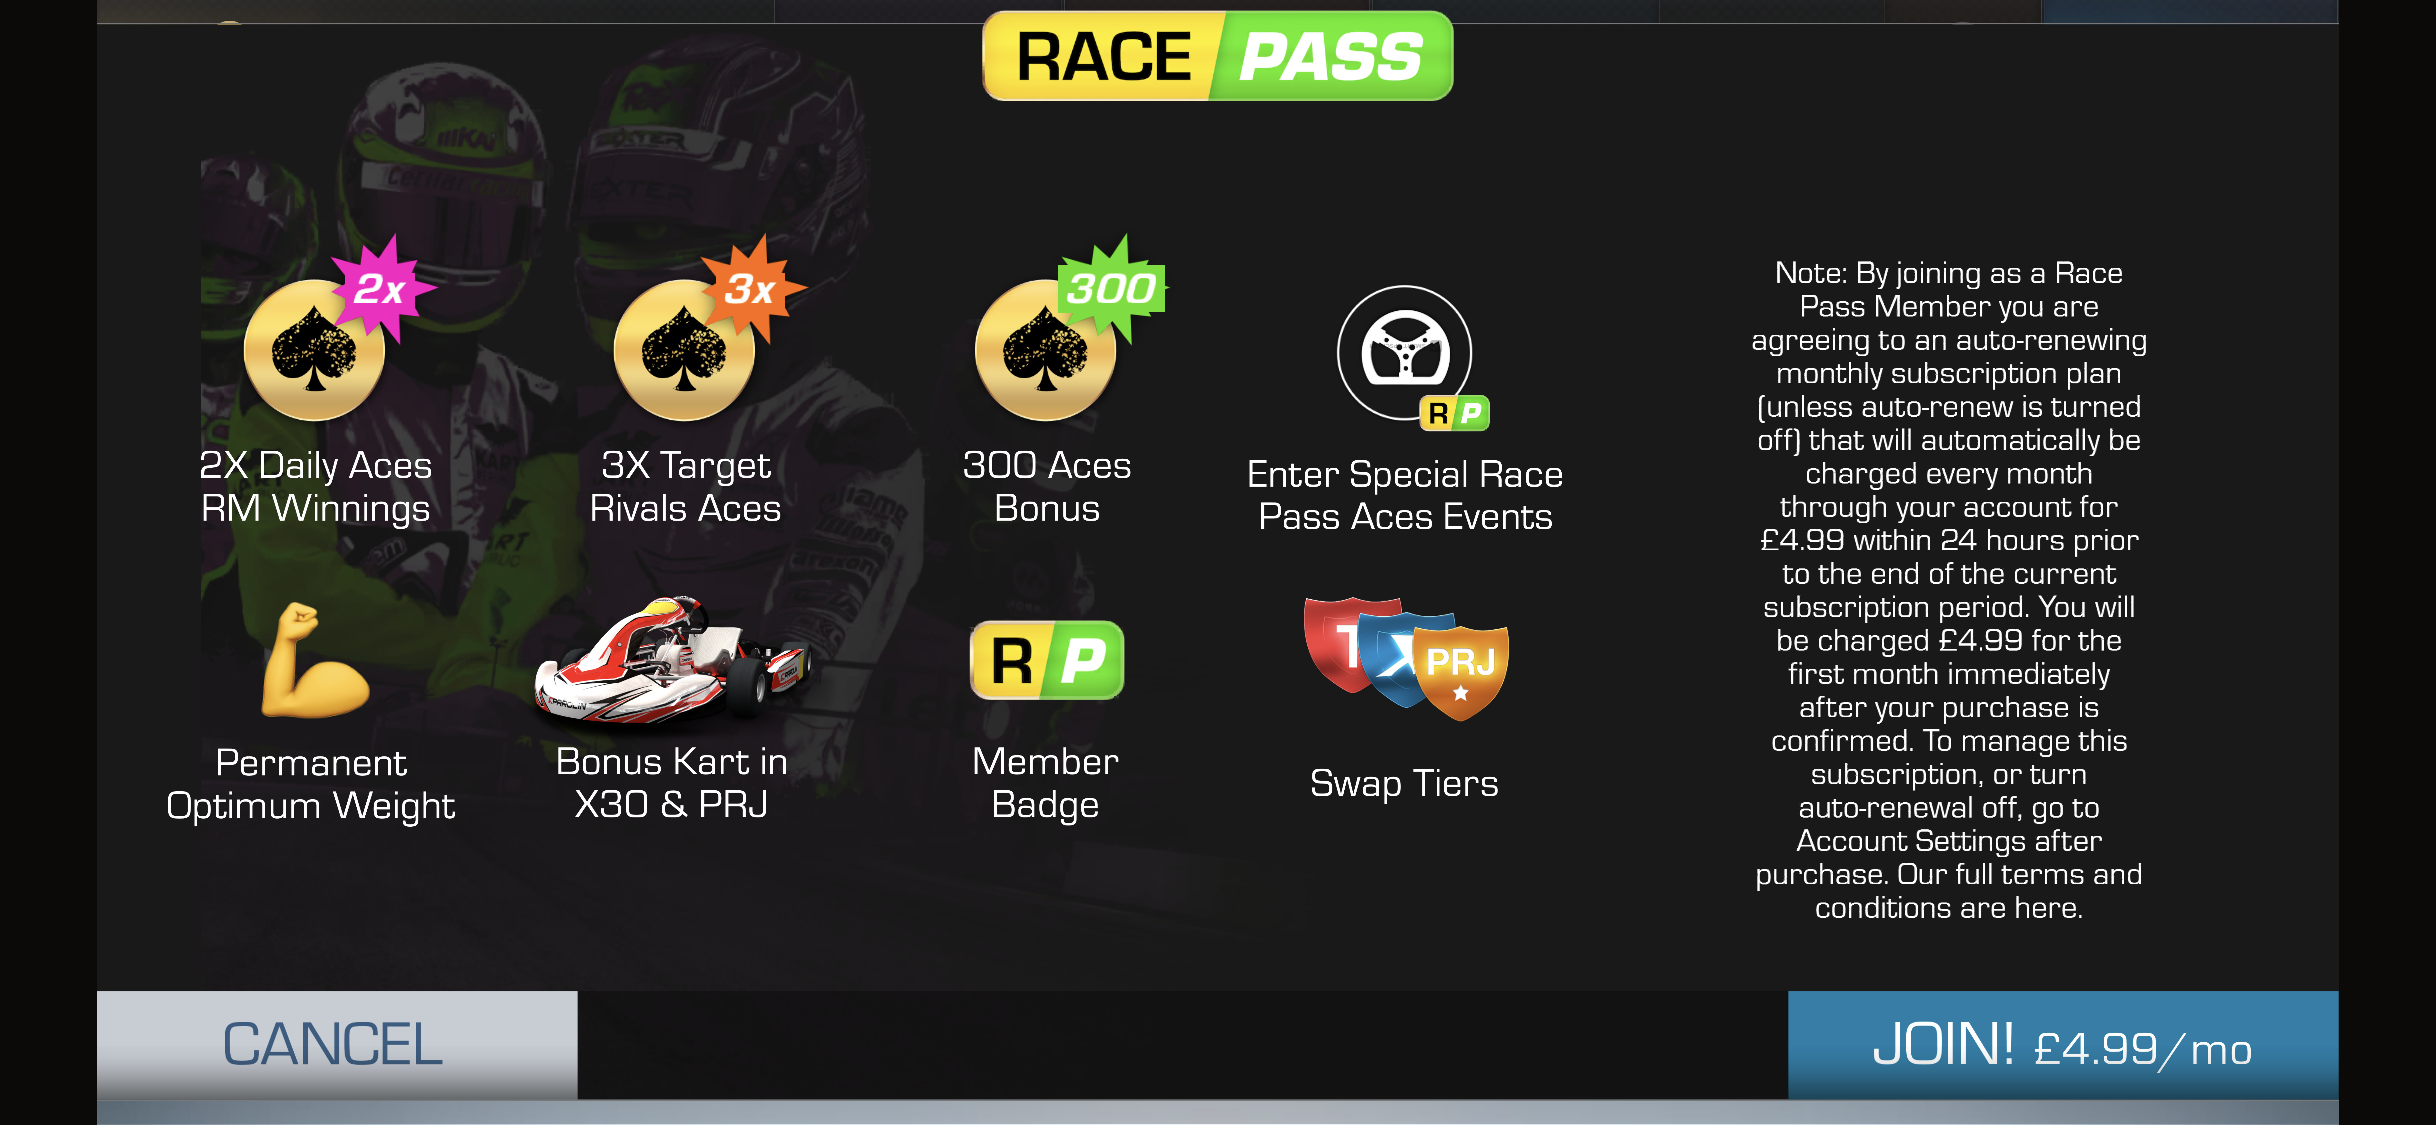Tap the 2X Daily Aces RM Winnings label
Viewport: 2436px width, 1125px height.
[x=315, y=487]
